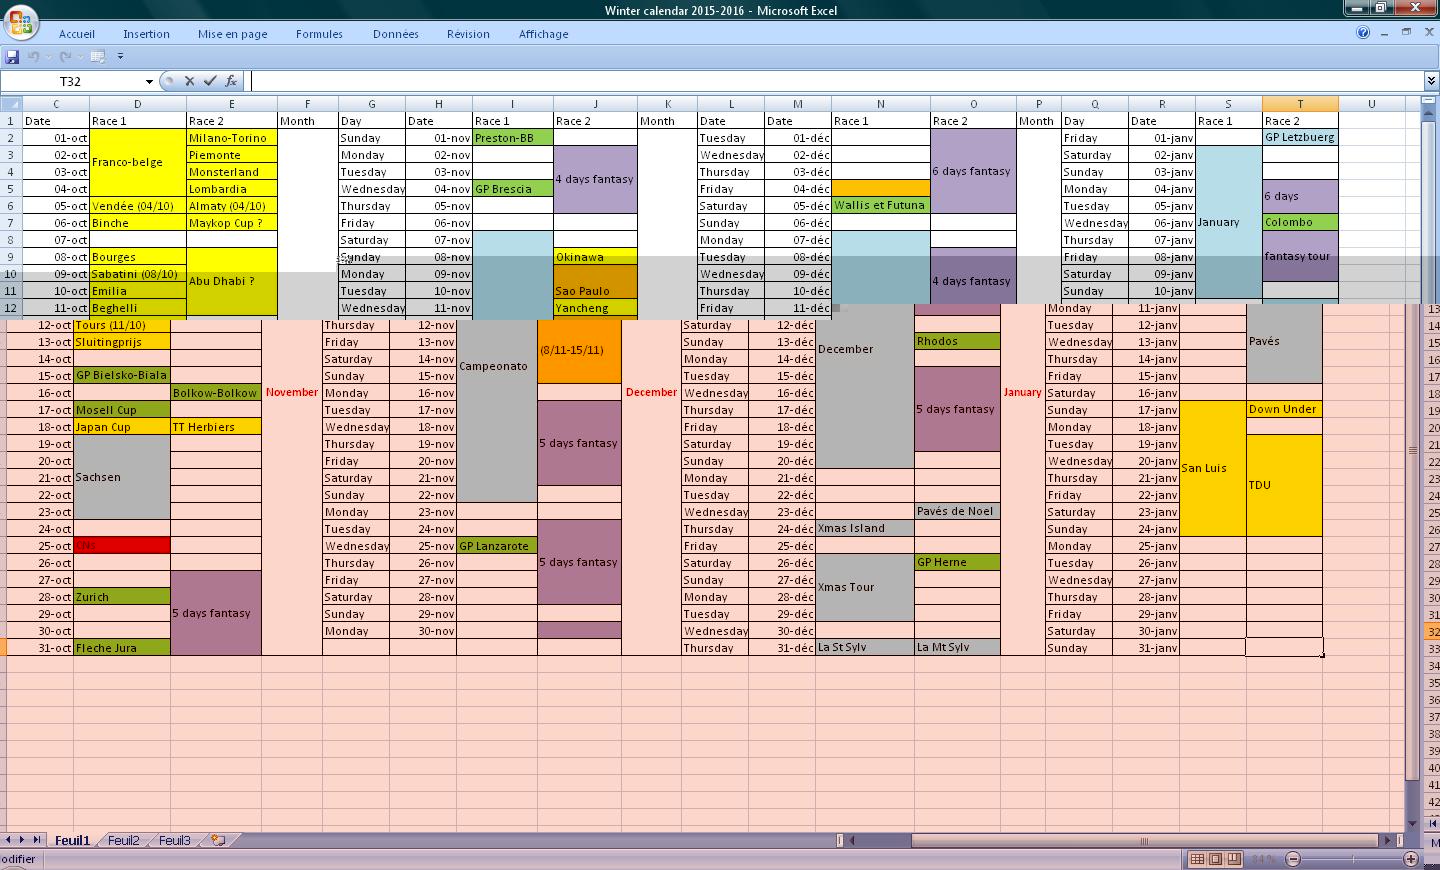Select the red cell on 25-oct row

pos(122,546)
